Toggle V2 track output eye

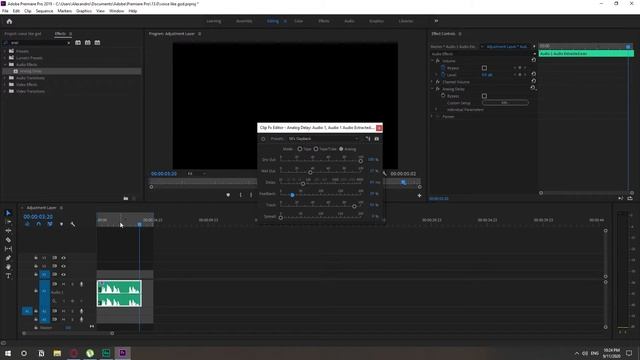click(64, 266)
